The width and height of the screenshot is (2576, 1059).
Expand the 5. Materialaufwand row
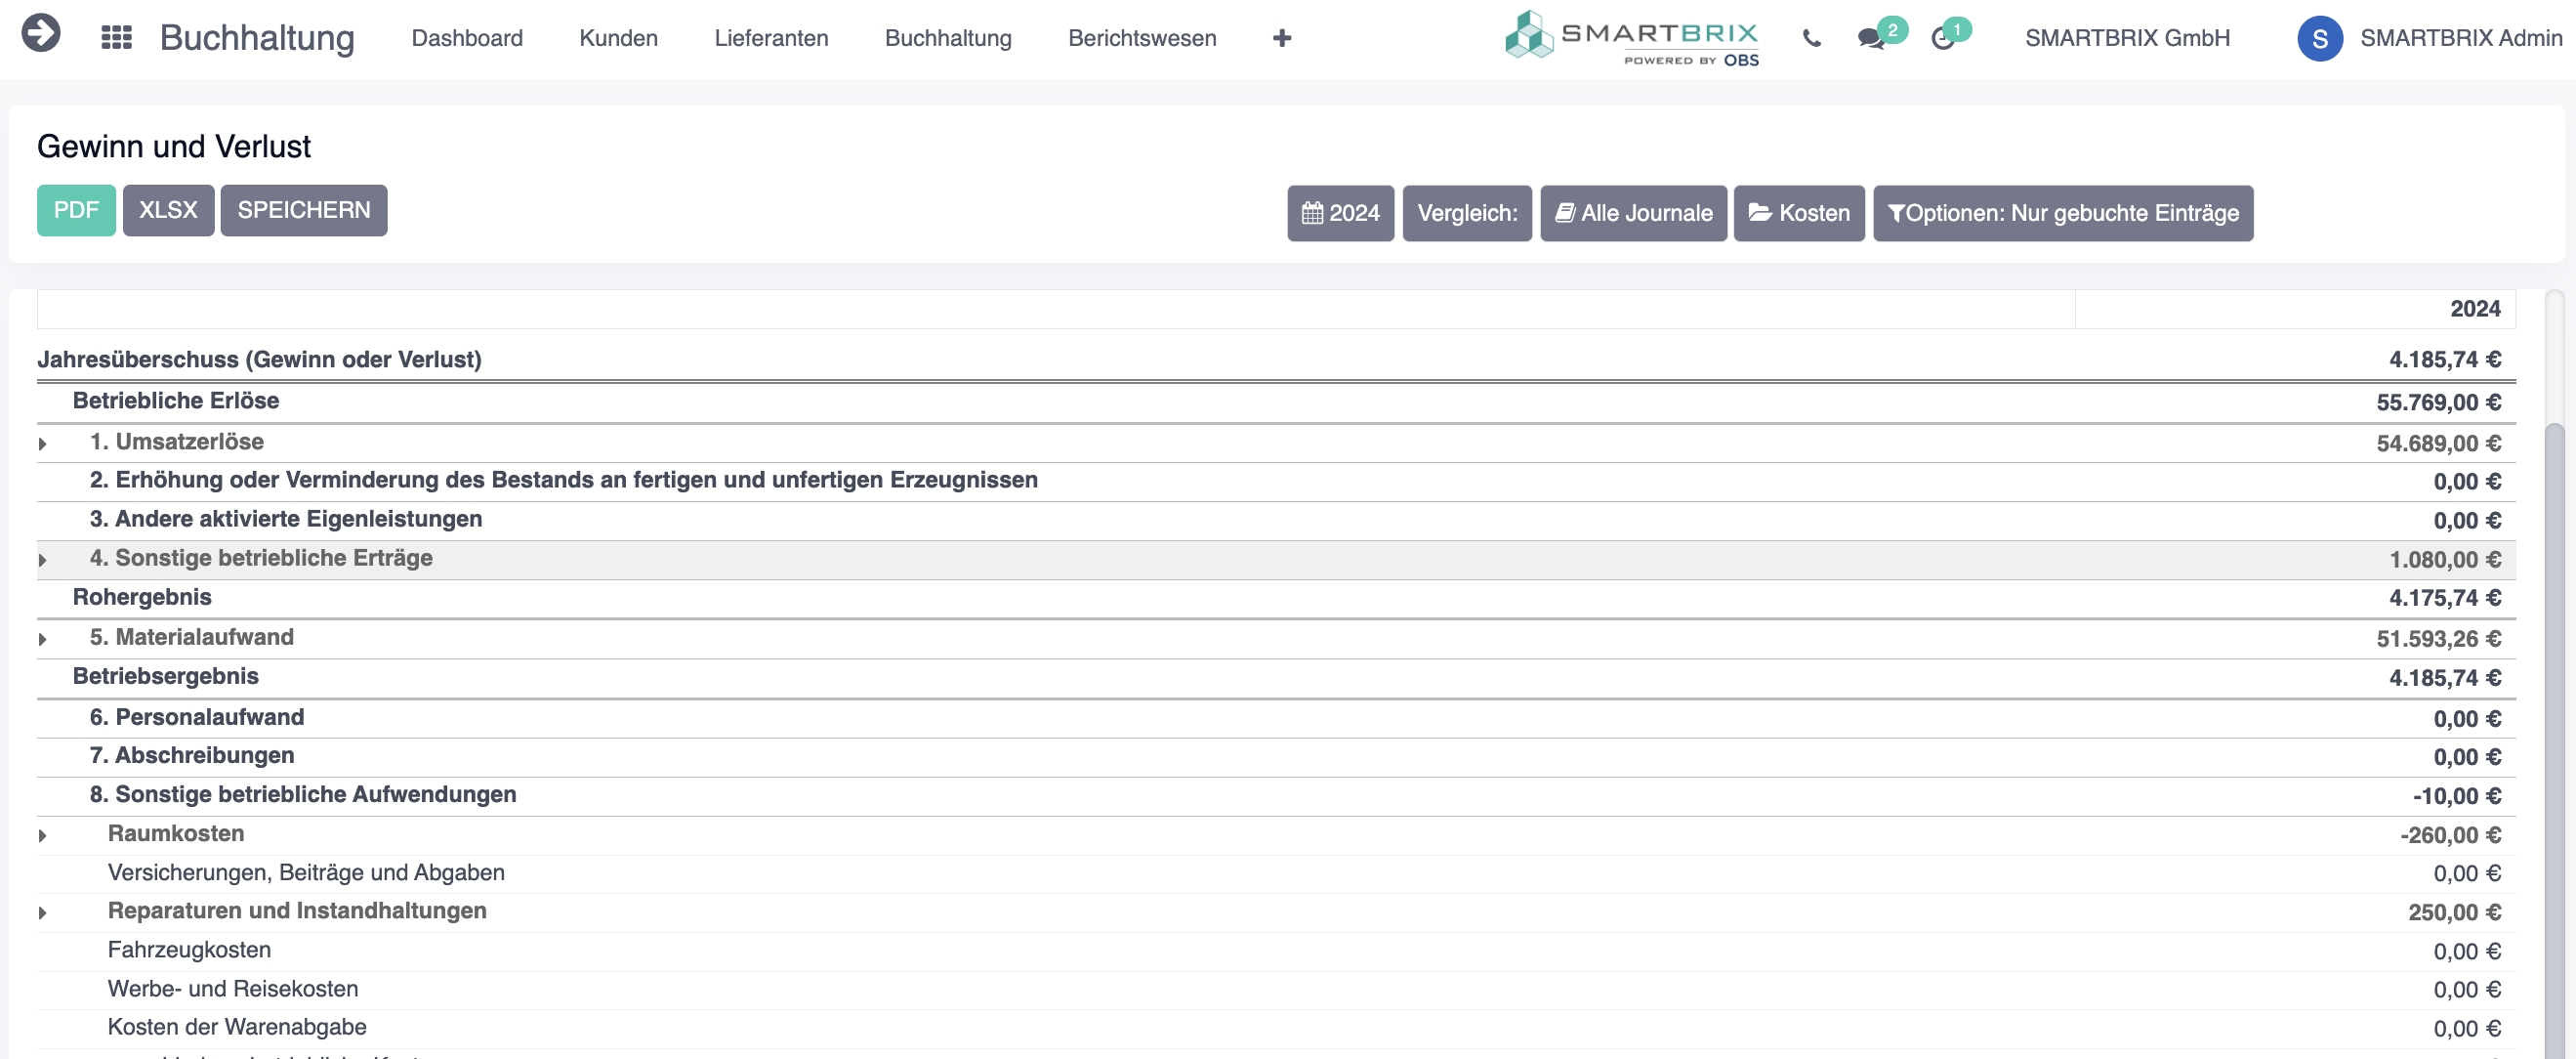(x=43, y=639)
